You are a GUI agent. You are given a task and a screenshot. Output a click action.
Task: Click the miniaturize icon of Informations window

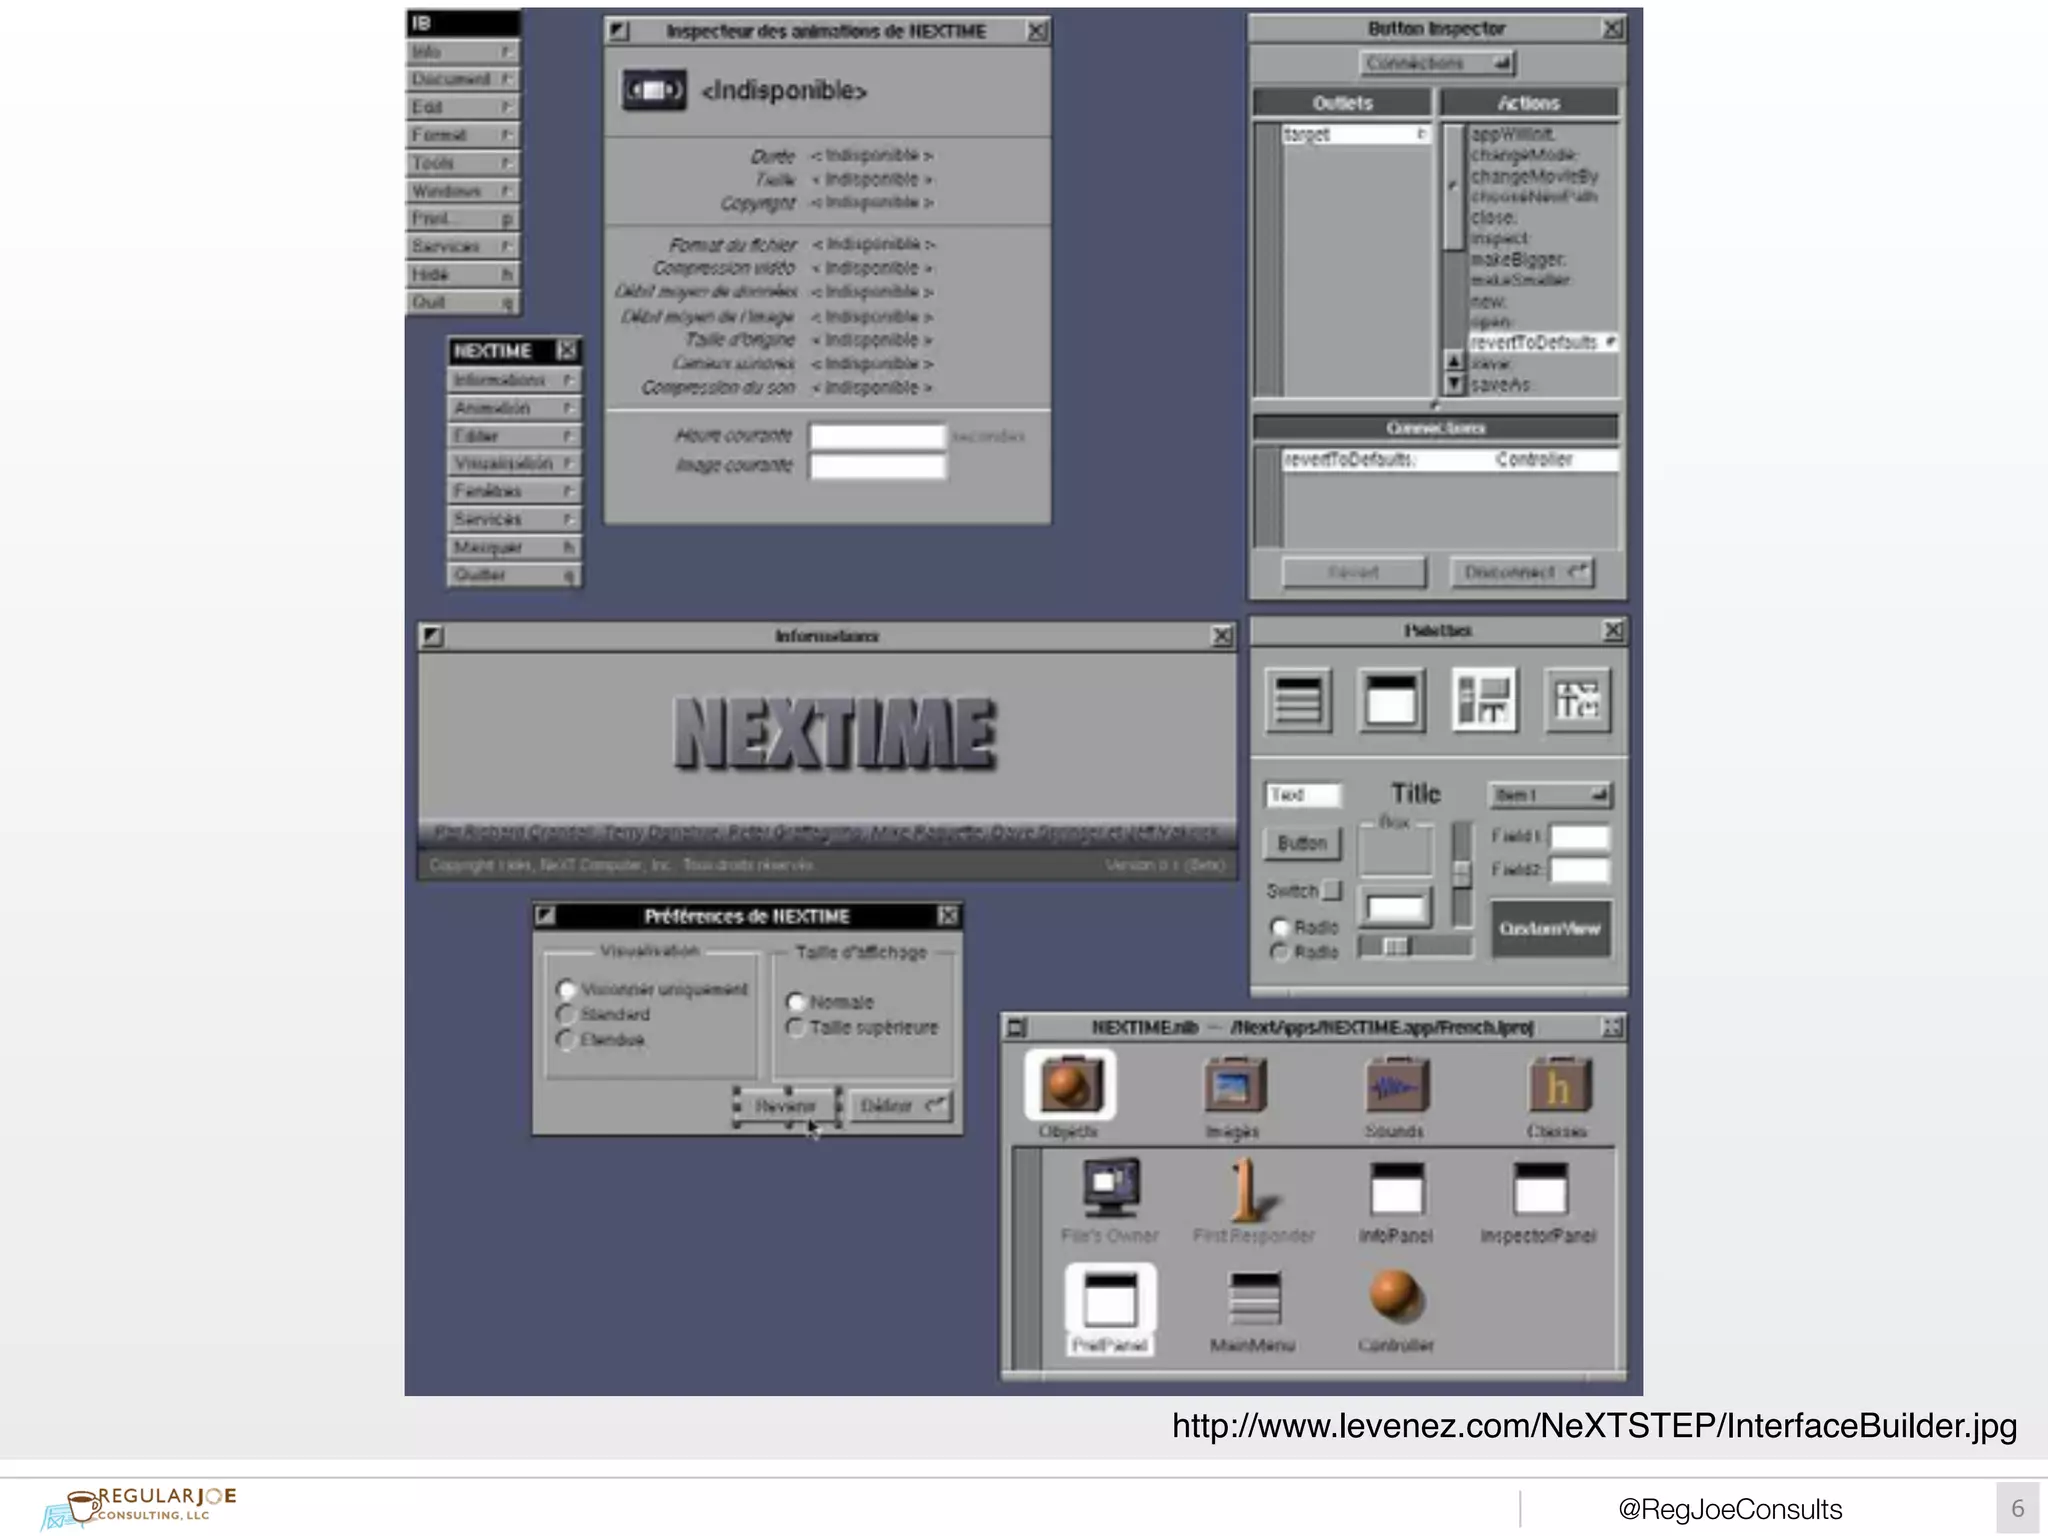[x=431, y=636]
